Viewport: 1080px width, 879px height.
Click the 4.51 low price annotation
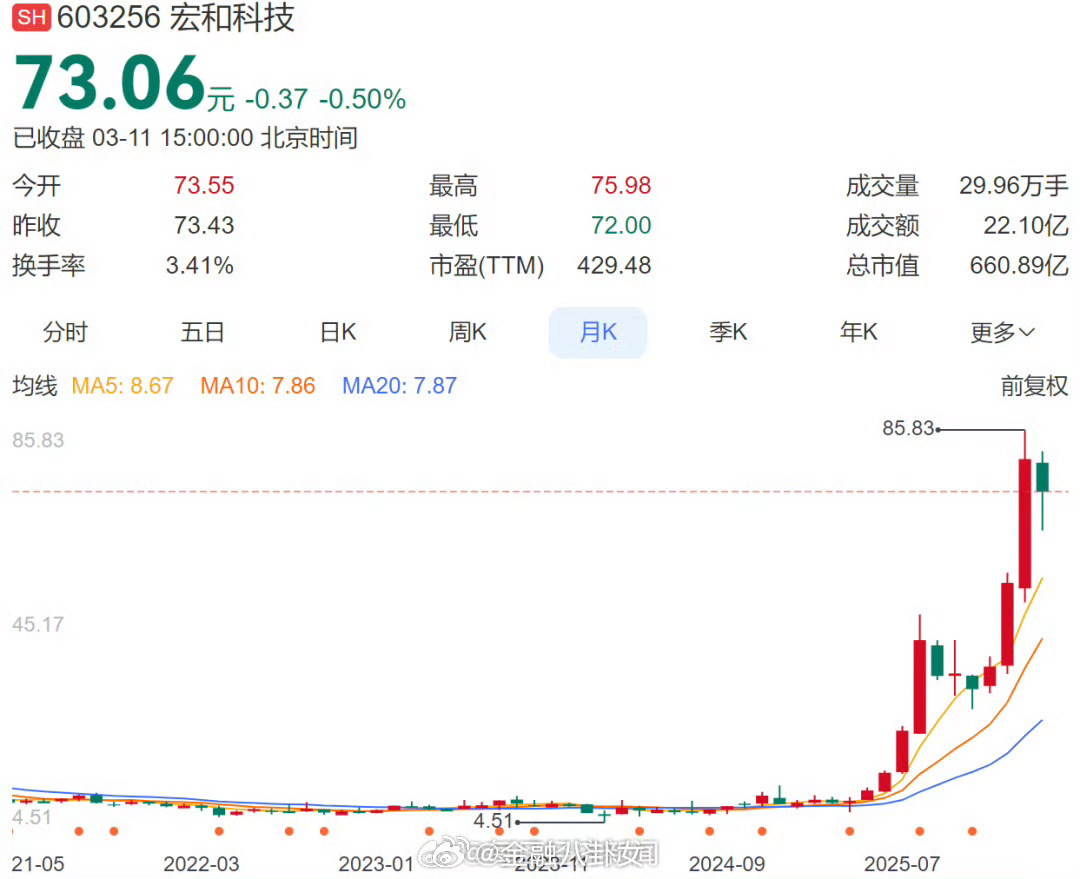pyautogui.click(x=493, y=821)
